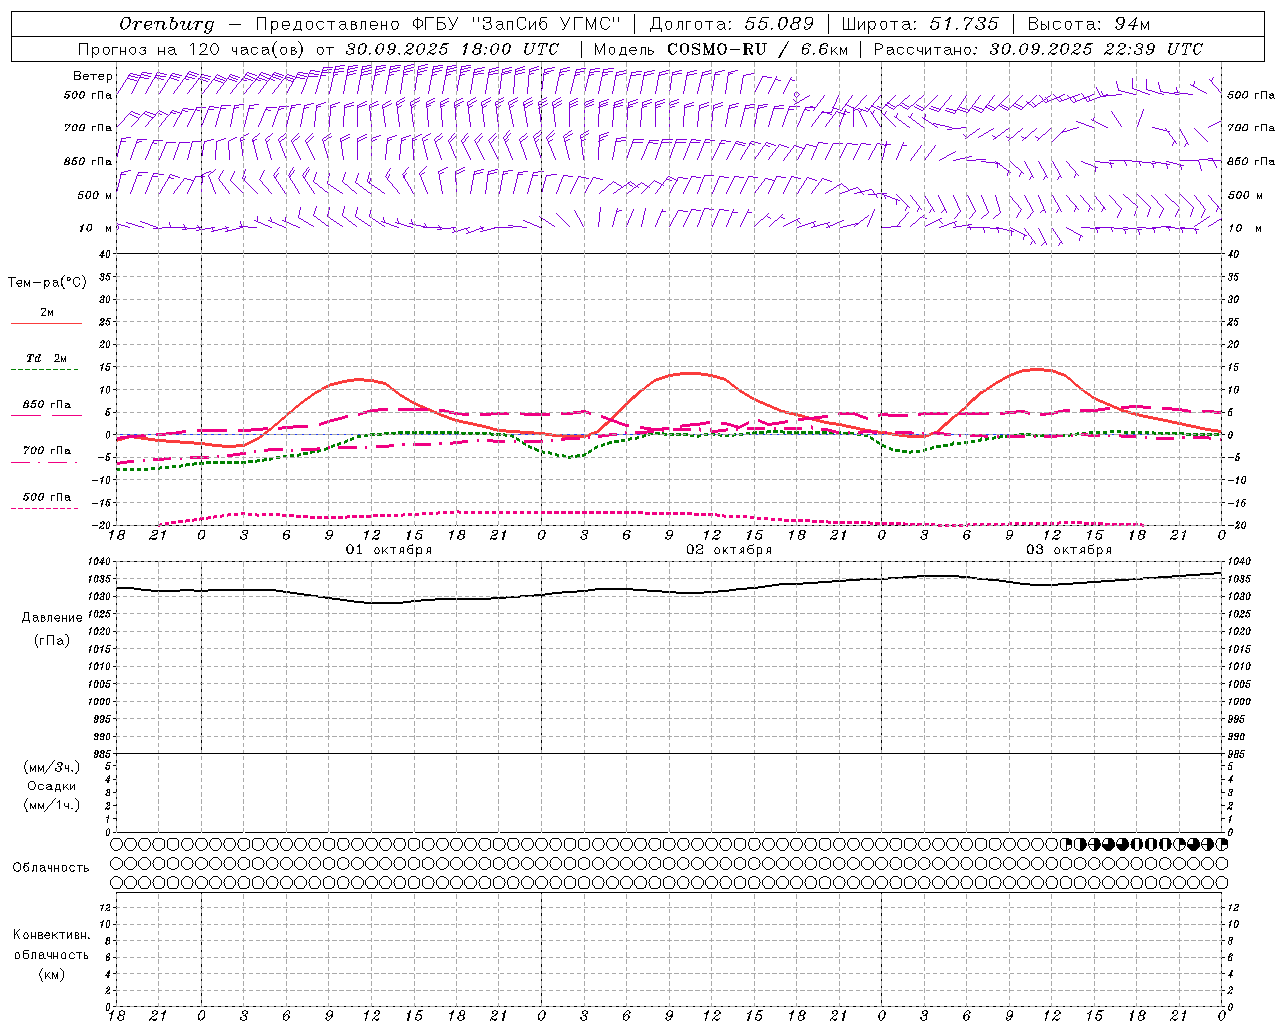Click the "Давление" pressure label
The height and width of the screenshot is (1024, 1280).
pyautogui.click(x=52, y=618)
